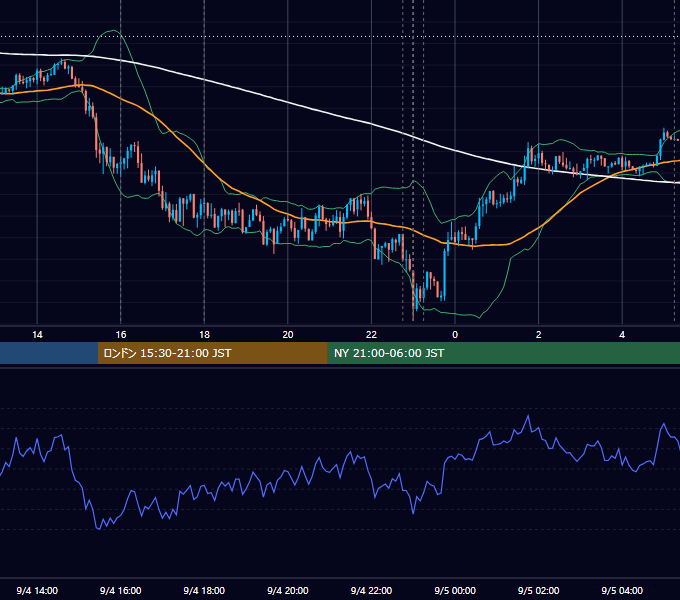Click the blue session bar before London
Viewport: 680px width, 600px height.
(x=49, y=353)
